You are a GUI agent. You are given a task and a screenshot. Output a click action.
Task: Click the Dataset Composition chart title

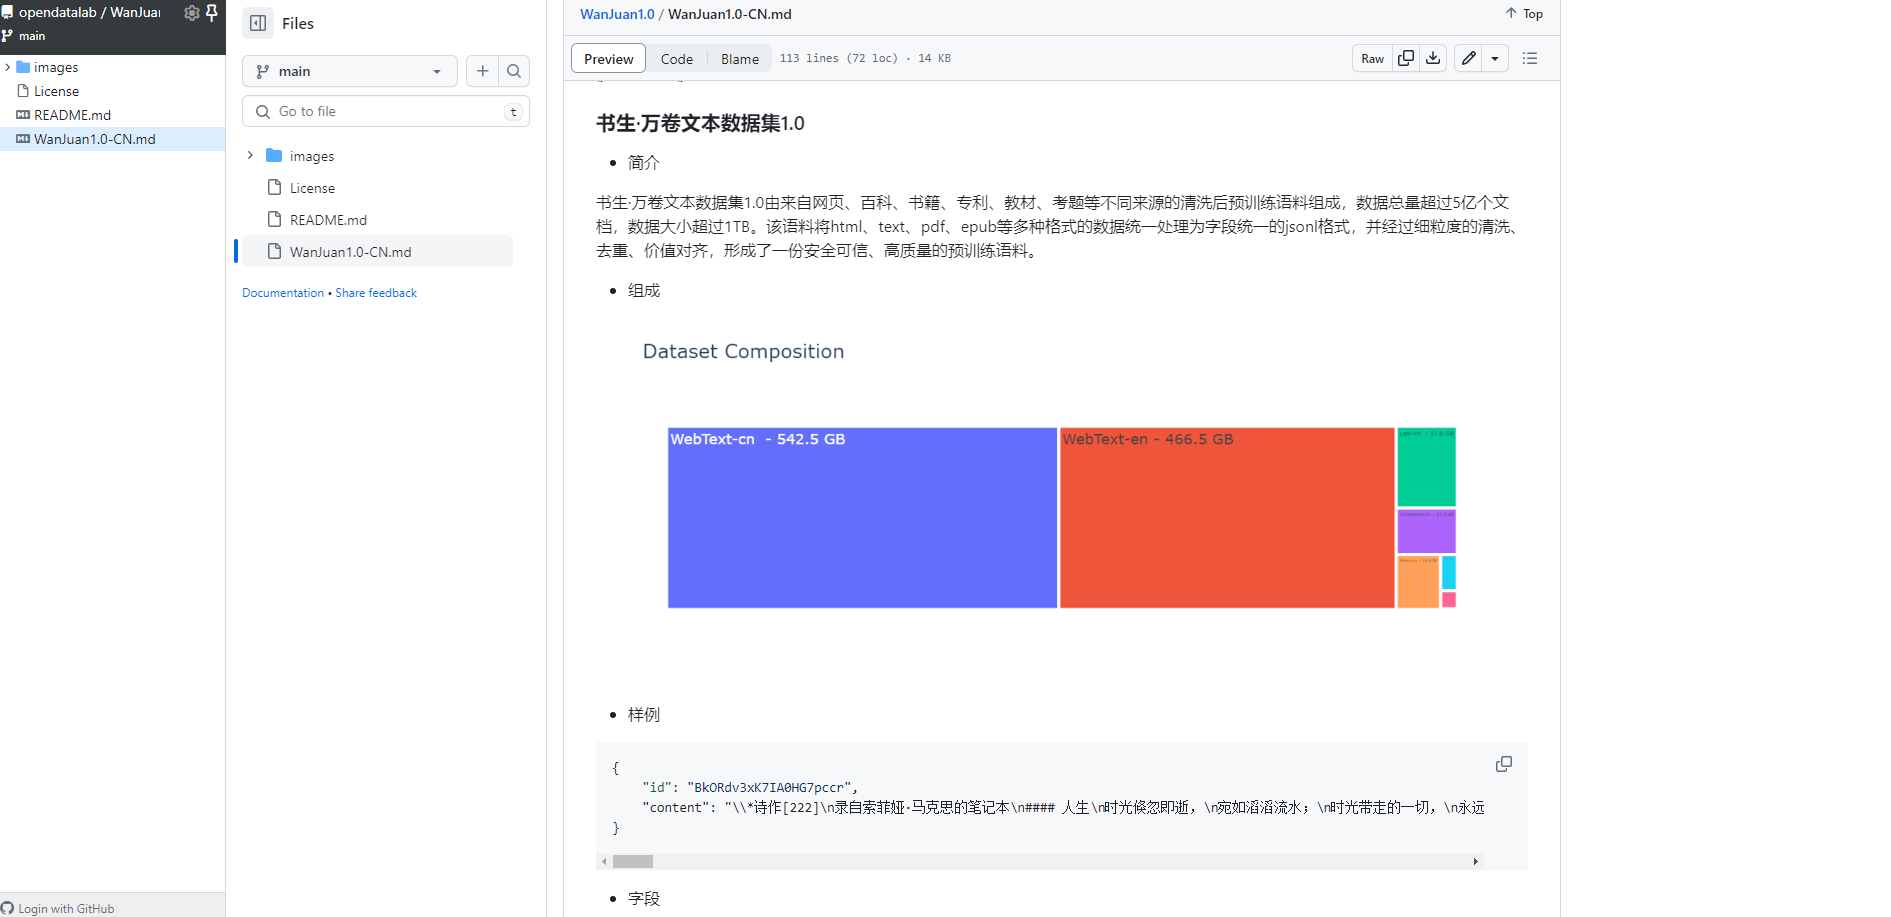(x=743, y=351)
